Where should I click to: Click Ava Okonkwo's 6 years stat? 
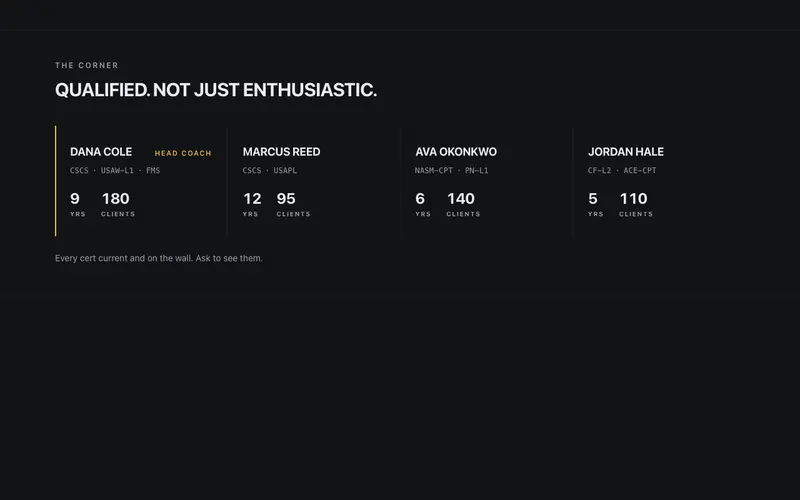click(423, 204)
